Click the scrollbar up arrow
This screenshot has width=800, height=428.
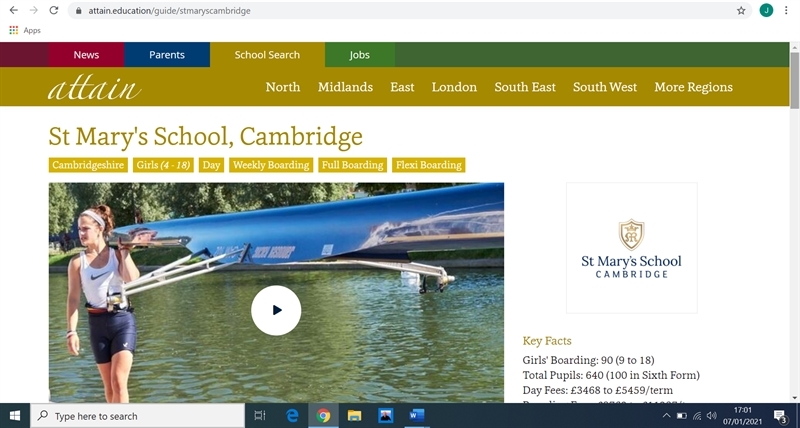pyautogui.click(x=794, y=47)
